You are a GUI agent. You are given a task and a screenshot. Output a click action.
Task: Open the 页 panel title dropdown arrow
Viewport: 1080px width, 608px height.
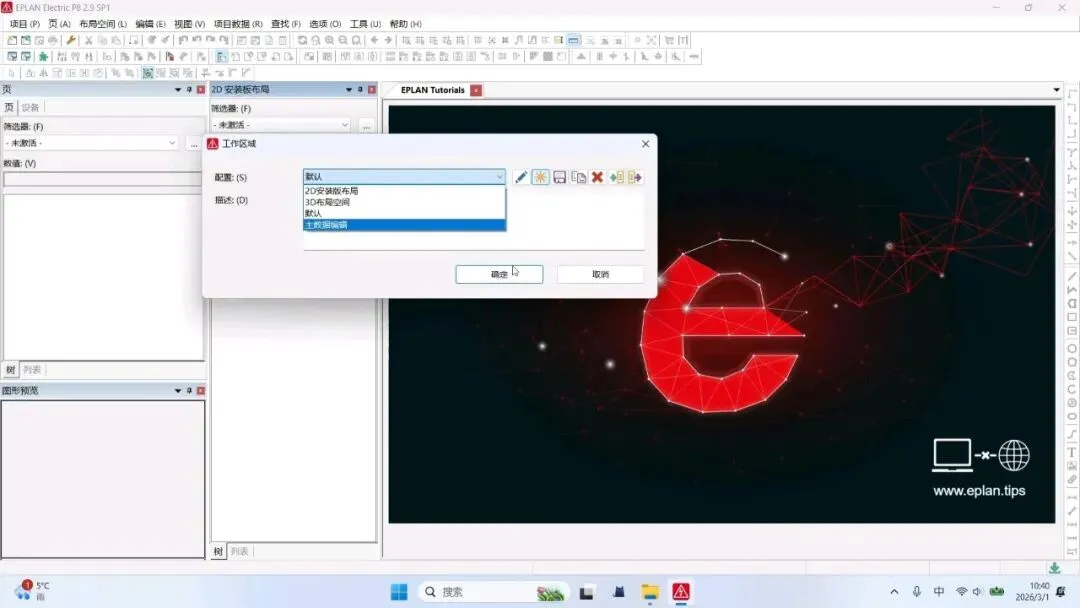click(x=178, y=90)
